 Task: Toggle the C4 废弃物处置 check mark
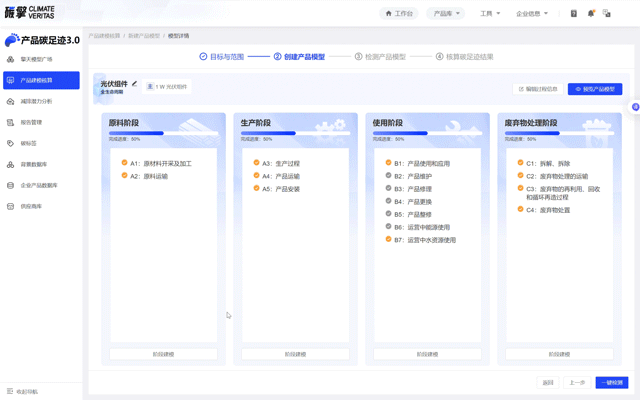(520, 210)
